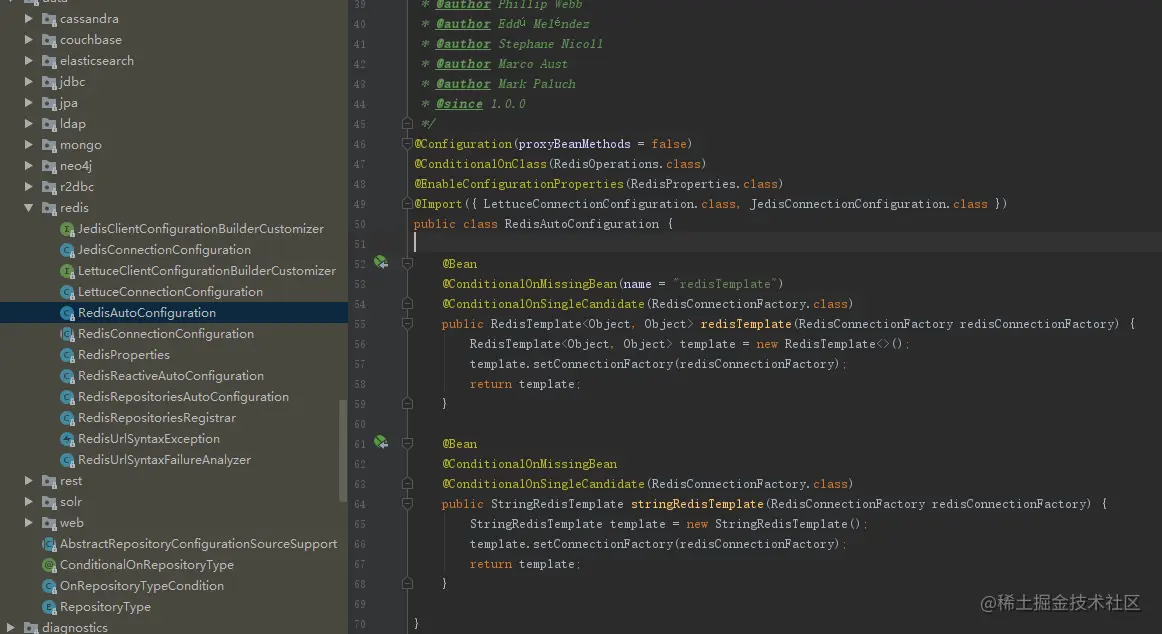Fold the @Import annotation at line 49

pyautogui.click(x=407, y=203)
